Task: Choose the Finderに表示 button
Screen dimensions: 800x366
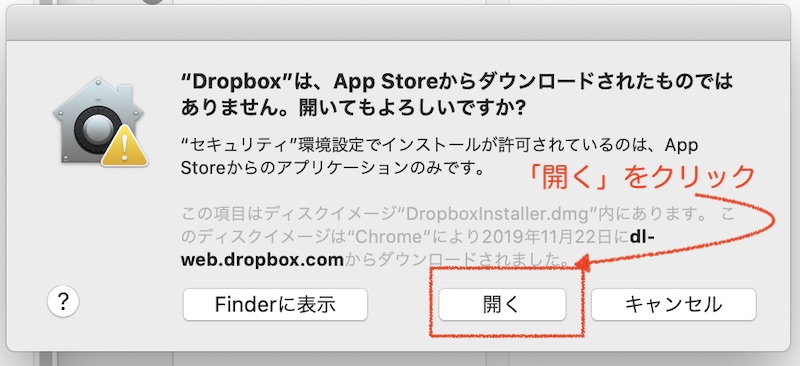Action: pyautogui.click(x=275, y=305)
